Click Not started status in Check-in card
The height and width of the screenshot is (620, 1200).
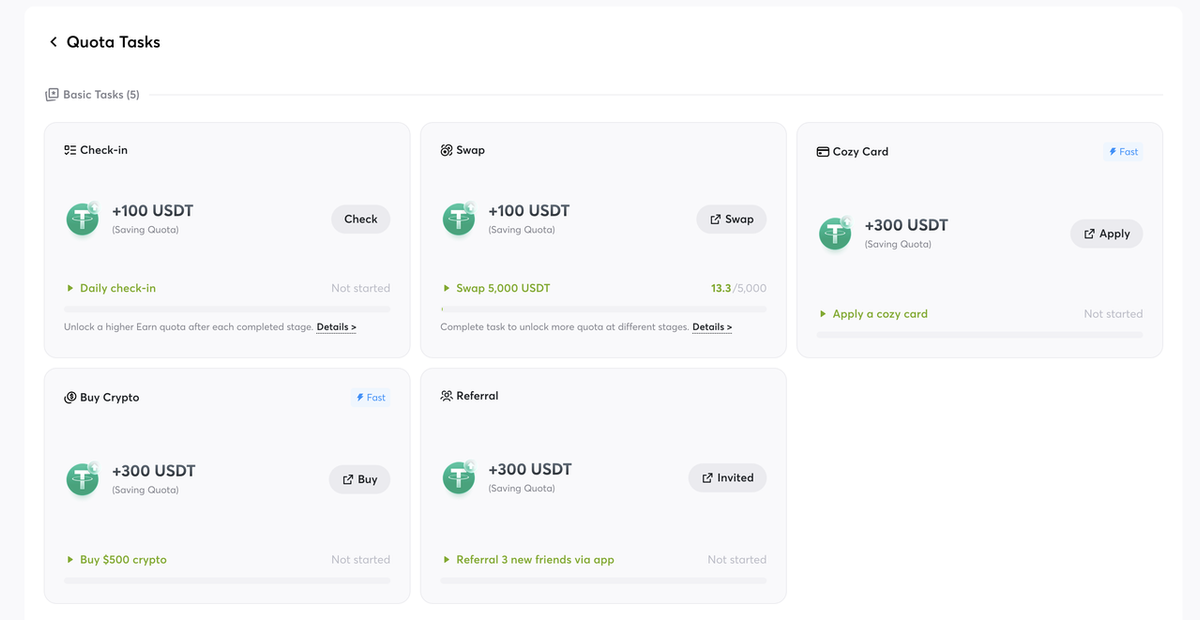coord(361,288)
